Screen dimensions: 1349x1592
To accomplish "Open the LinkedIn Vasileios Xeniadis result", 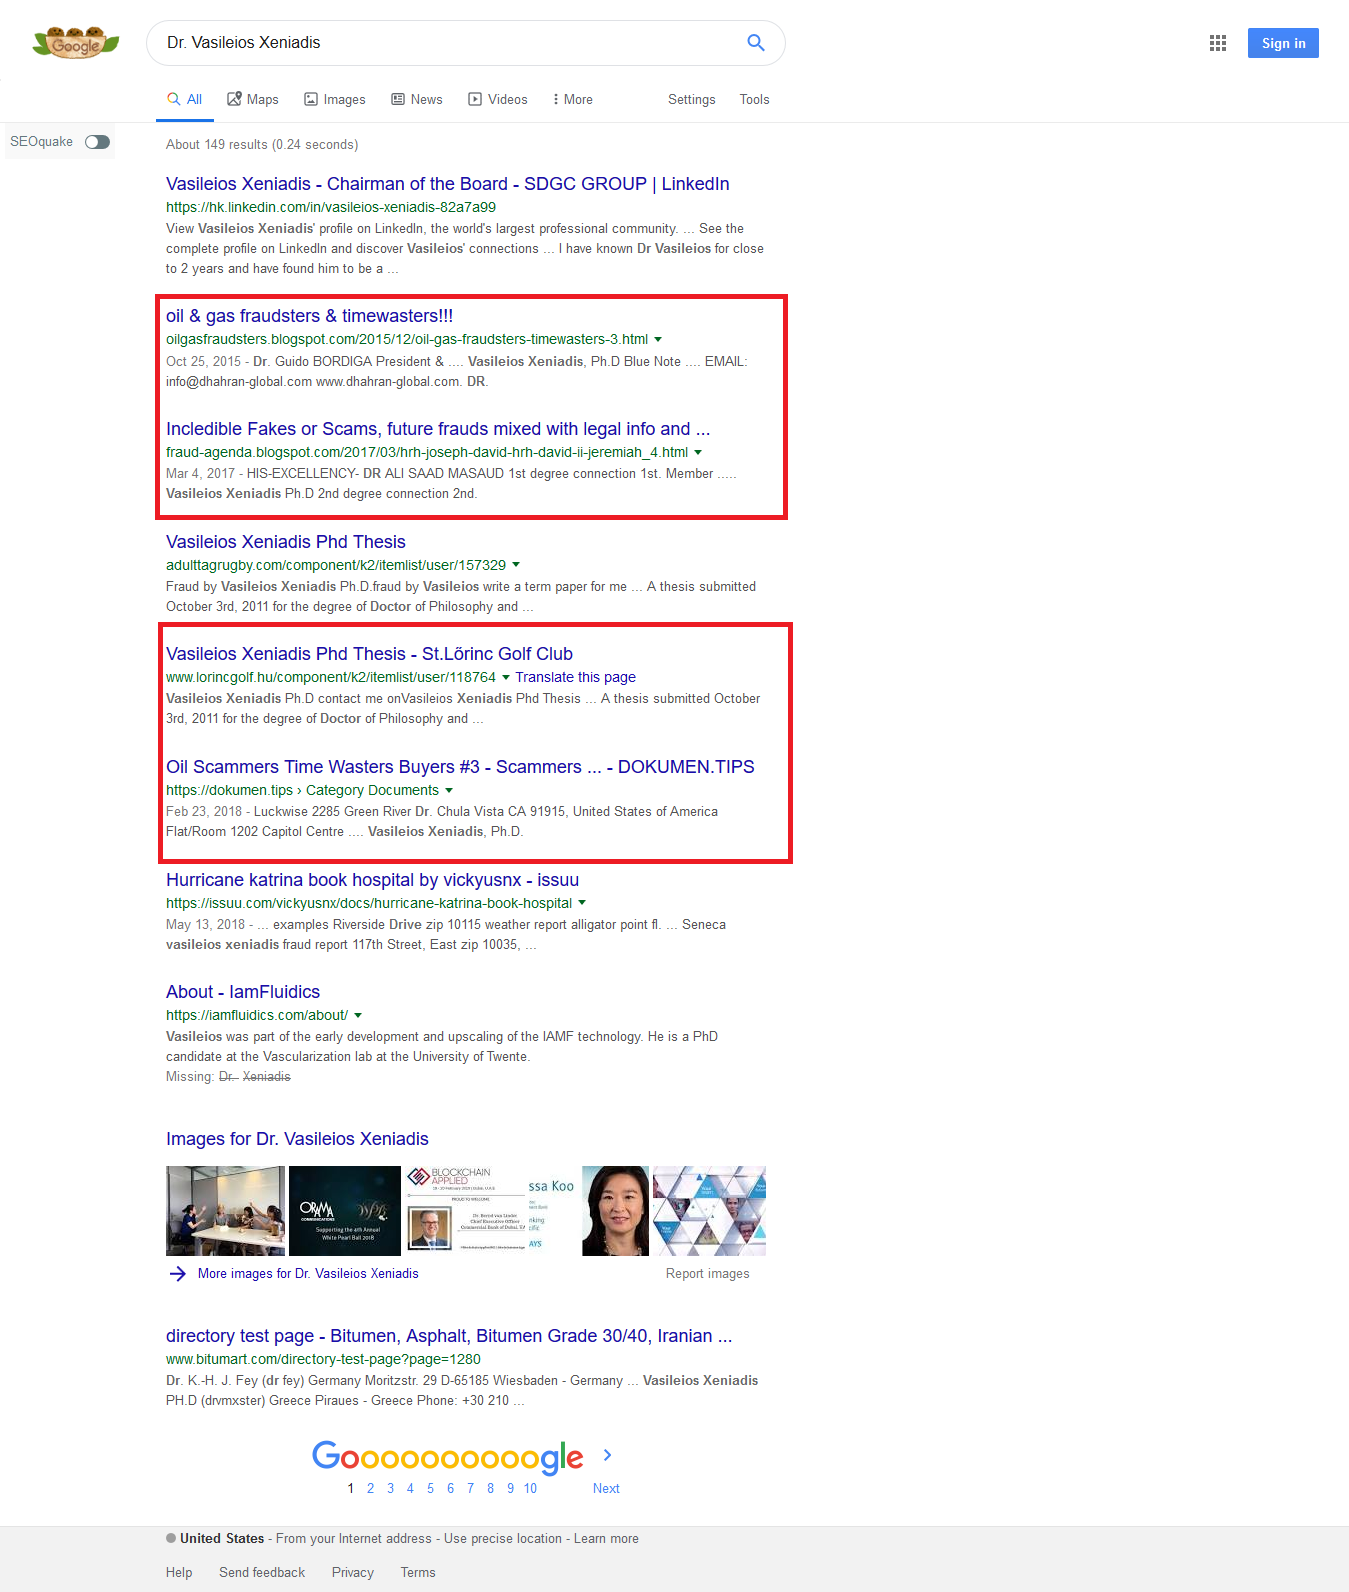I will click(x=448, y=184).
